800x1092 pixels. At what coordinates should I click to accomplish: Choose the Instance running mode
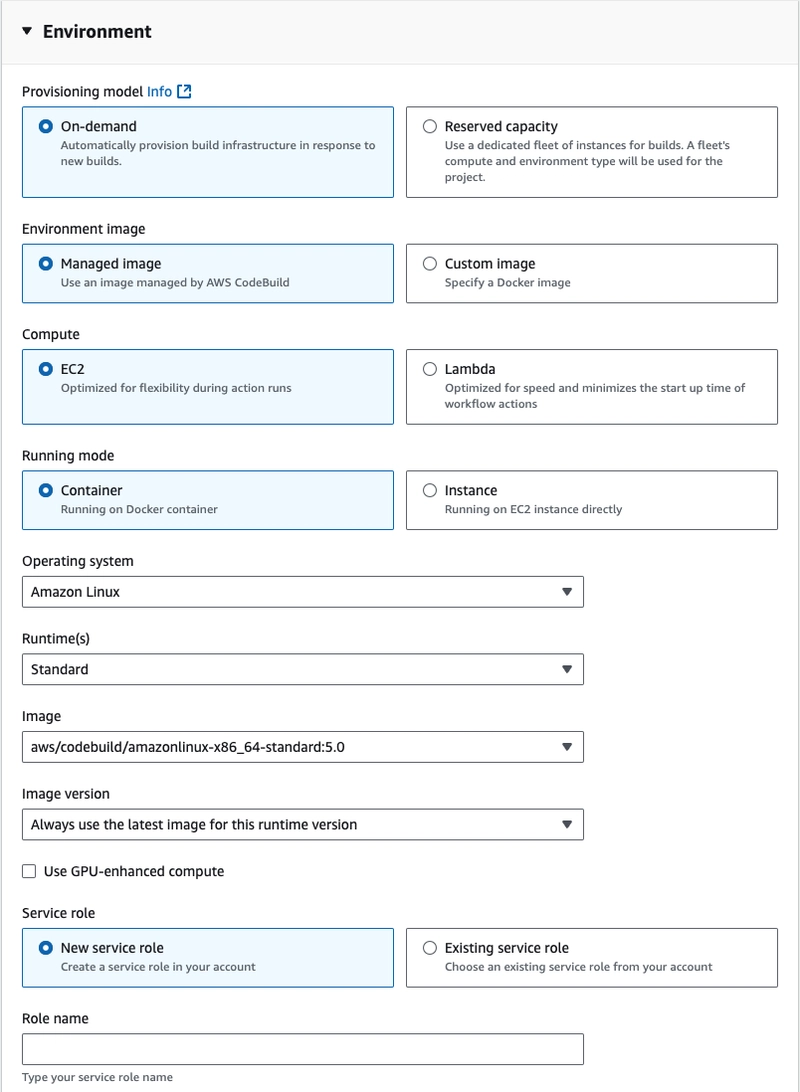tap(430, 490)
